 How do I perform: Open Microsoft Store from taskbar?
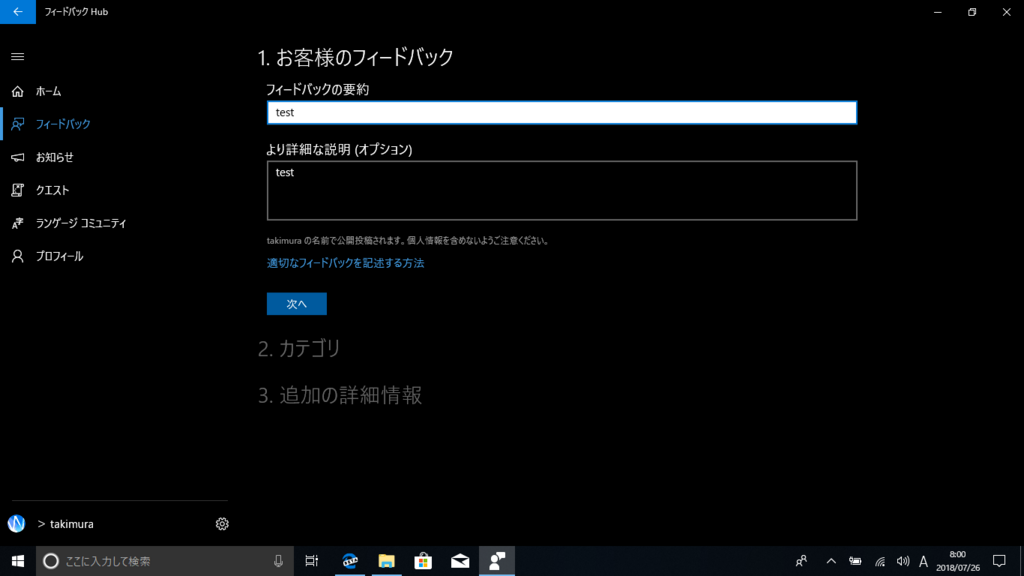pos(423,561)
